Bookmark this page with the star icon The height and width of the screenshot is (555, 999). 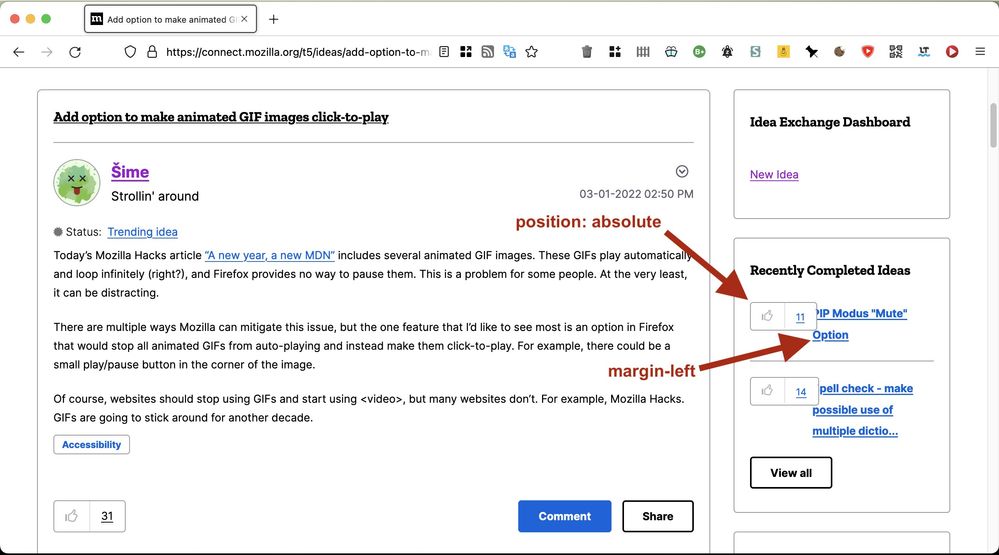[x=531, y=52]
